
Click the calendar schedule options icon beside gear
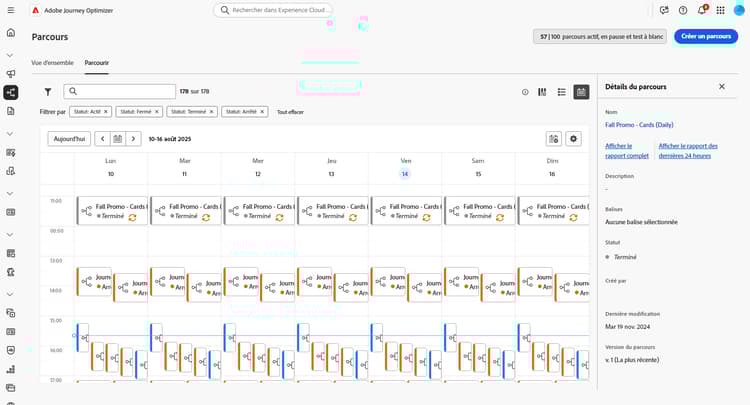pos(554,139)
